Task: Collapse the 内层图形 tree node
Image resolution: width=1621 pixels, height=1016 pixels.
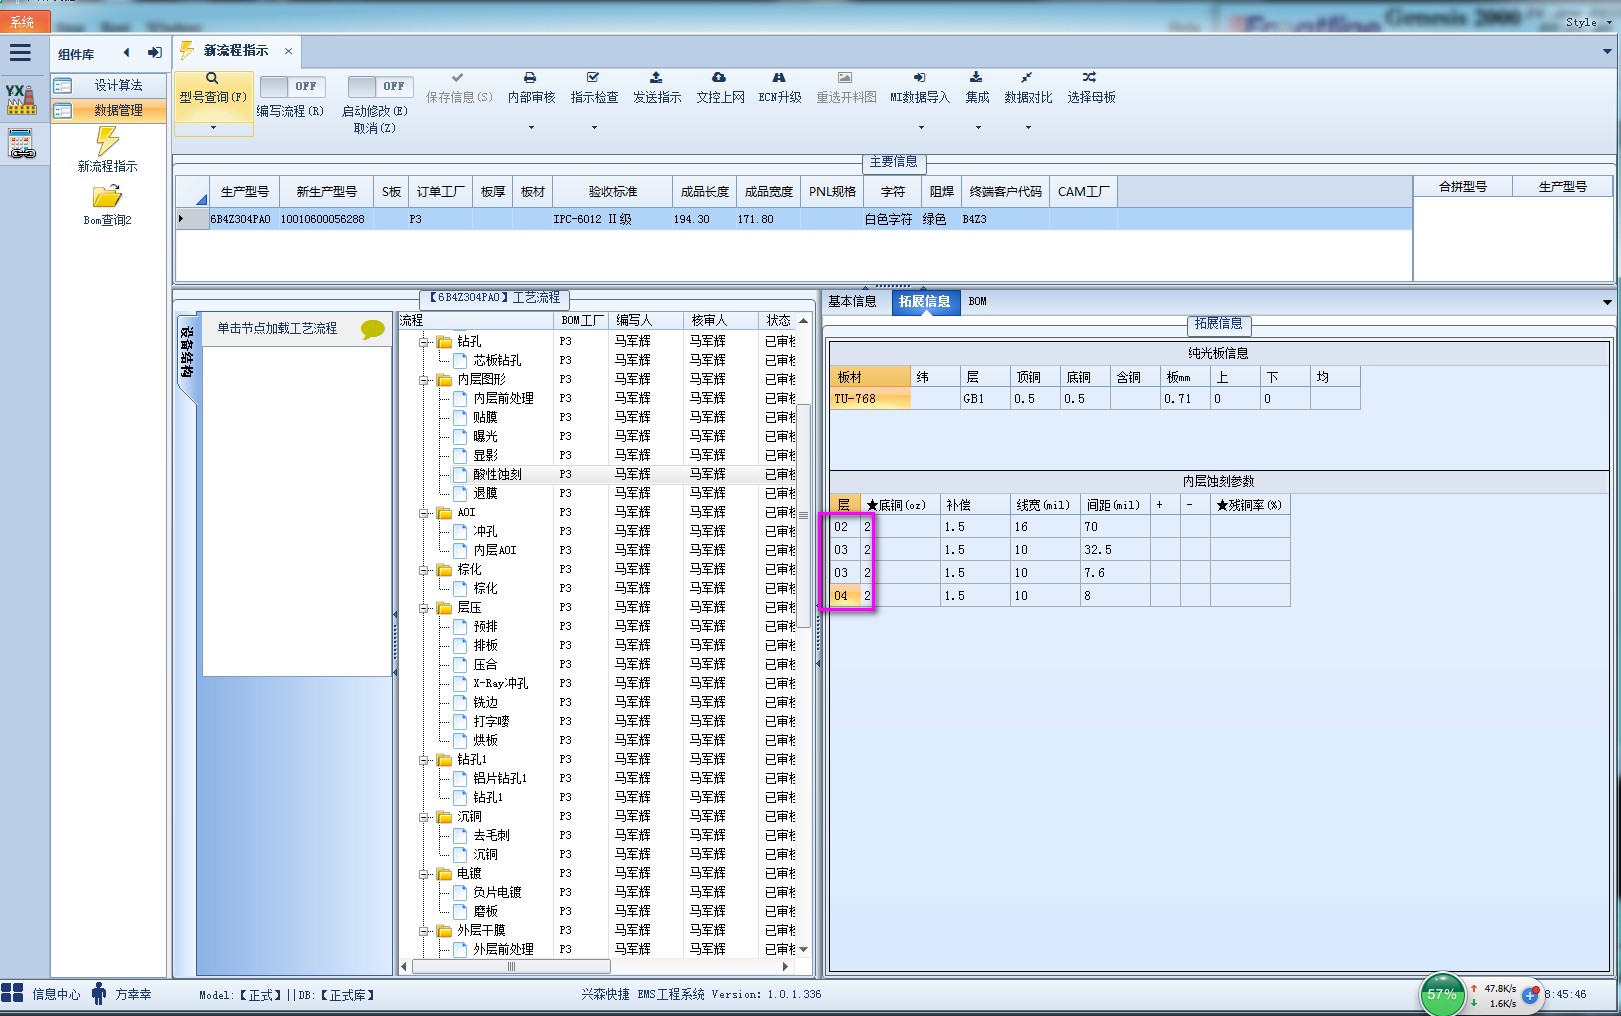Action: (x=424, y=380)
